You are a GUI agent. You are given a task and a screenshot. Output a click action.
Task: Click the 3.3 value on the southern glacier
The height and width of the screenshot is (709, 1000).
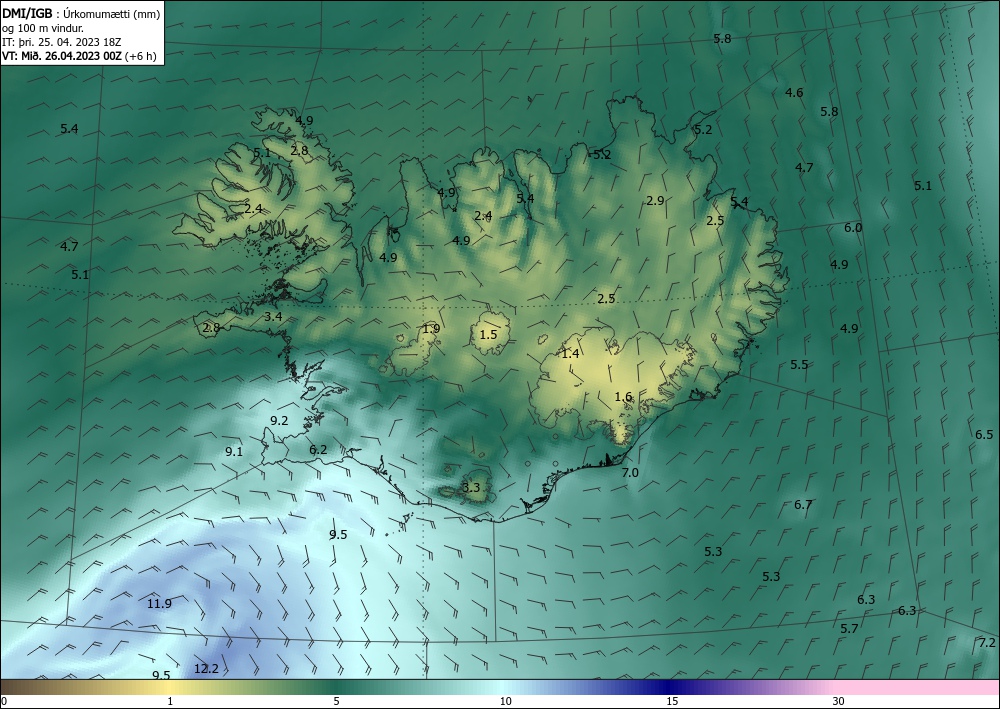pos(471,488)
